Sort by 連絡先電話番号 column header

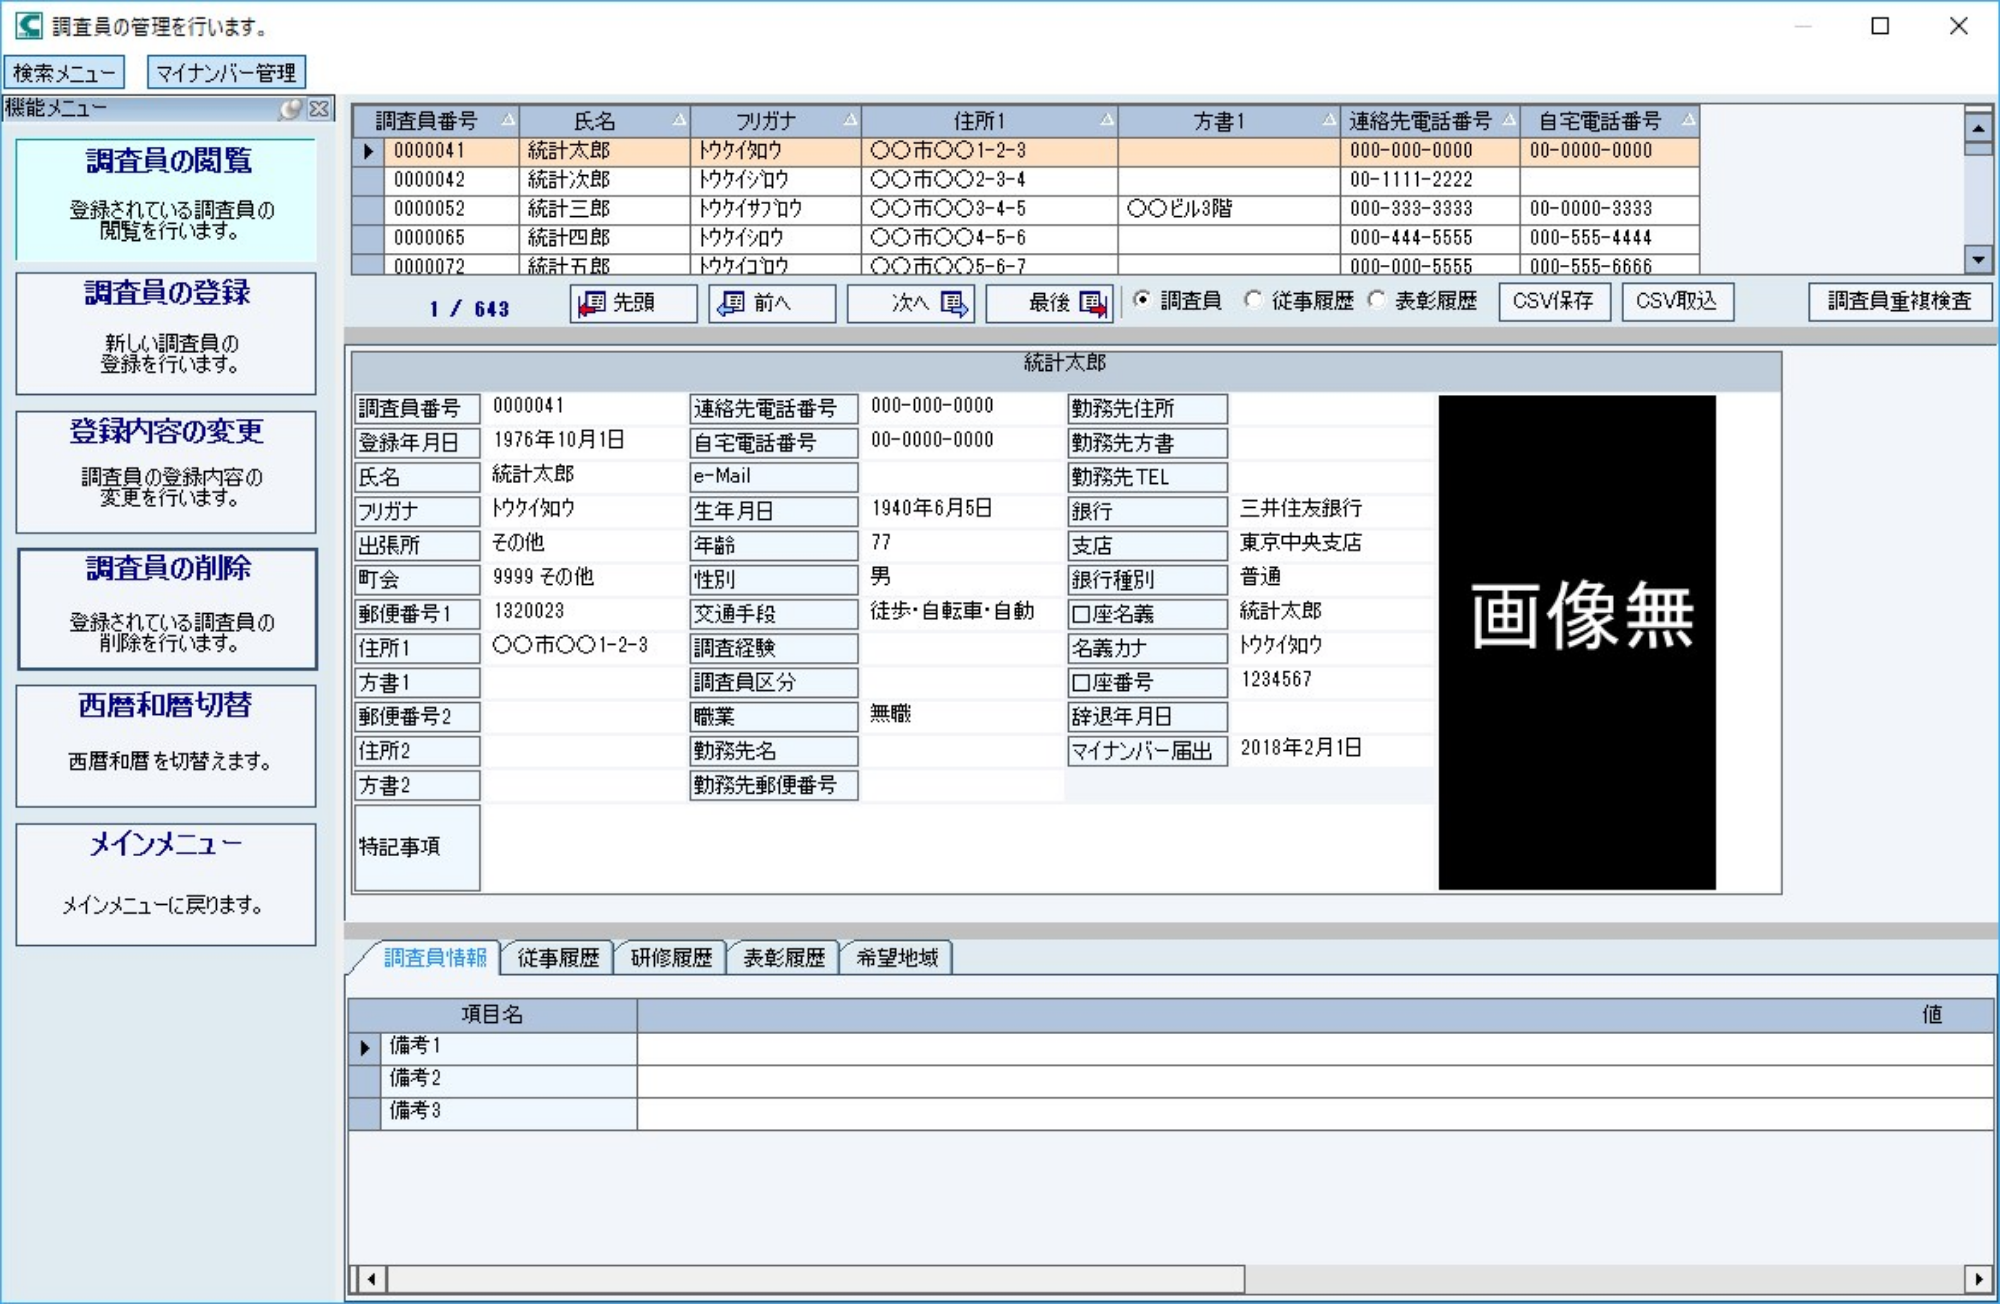(1430, 121)
